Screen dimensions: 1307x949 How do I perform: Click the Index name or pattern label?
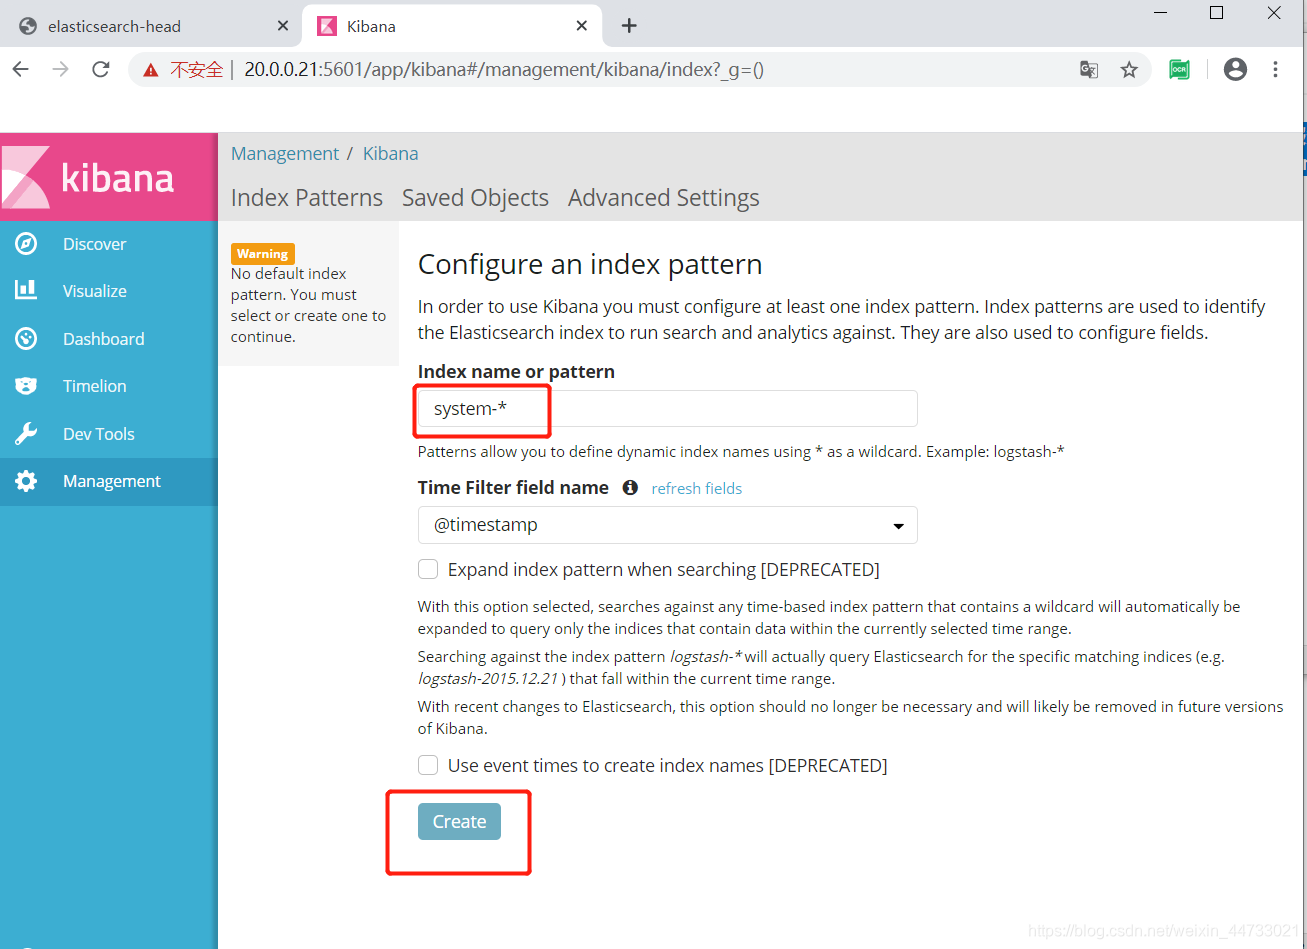[516, 371]
